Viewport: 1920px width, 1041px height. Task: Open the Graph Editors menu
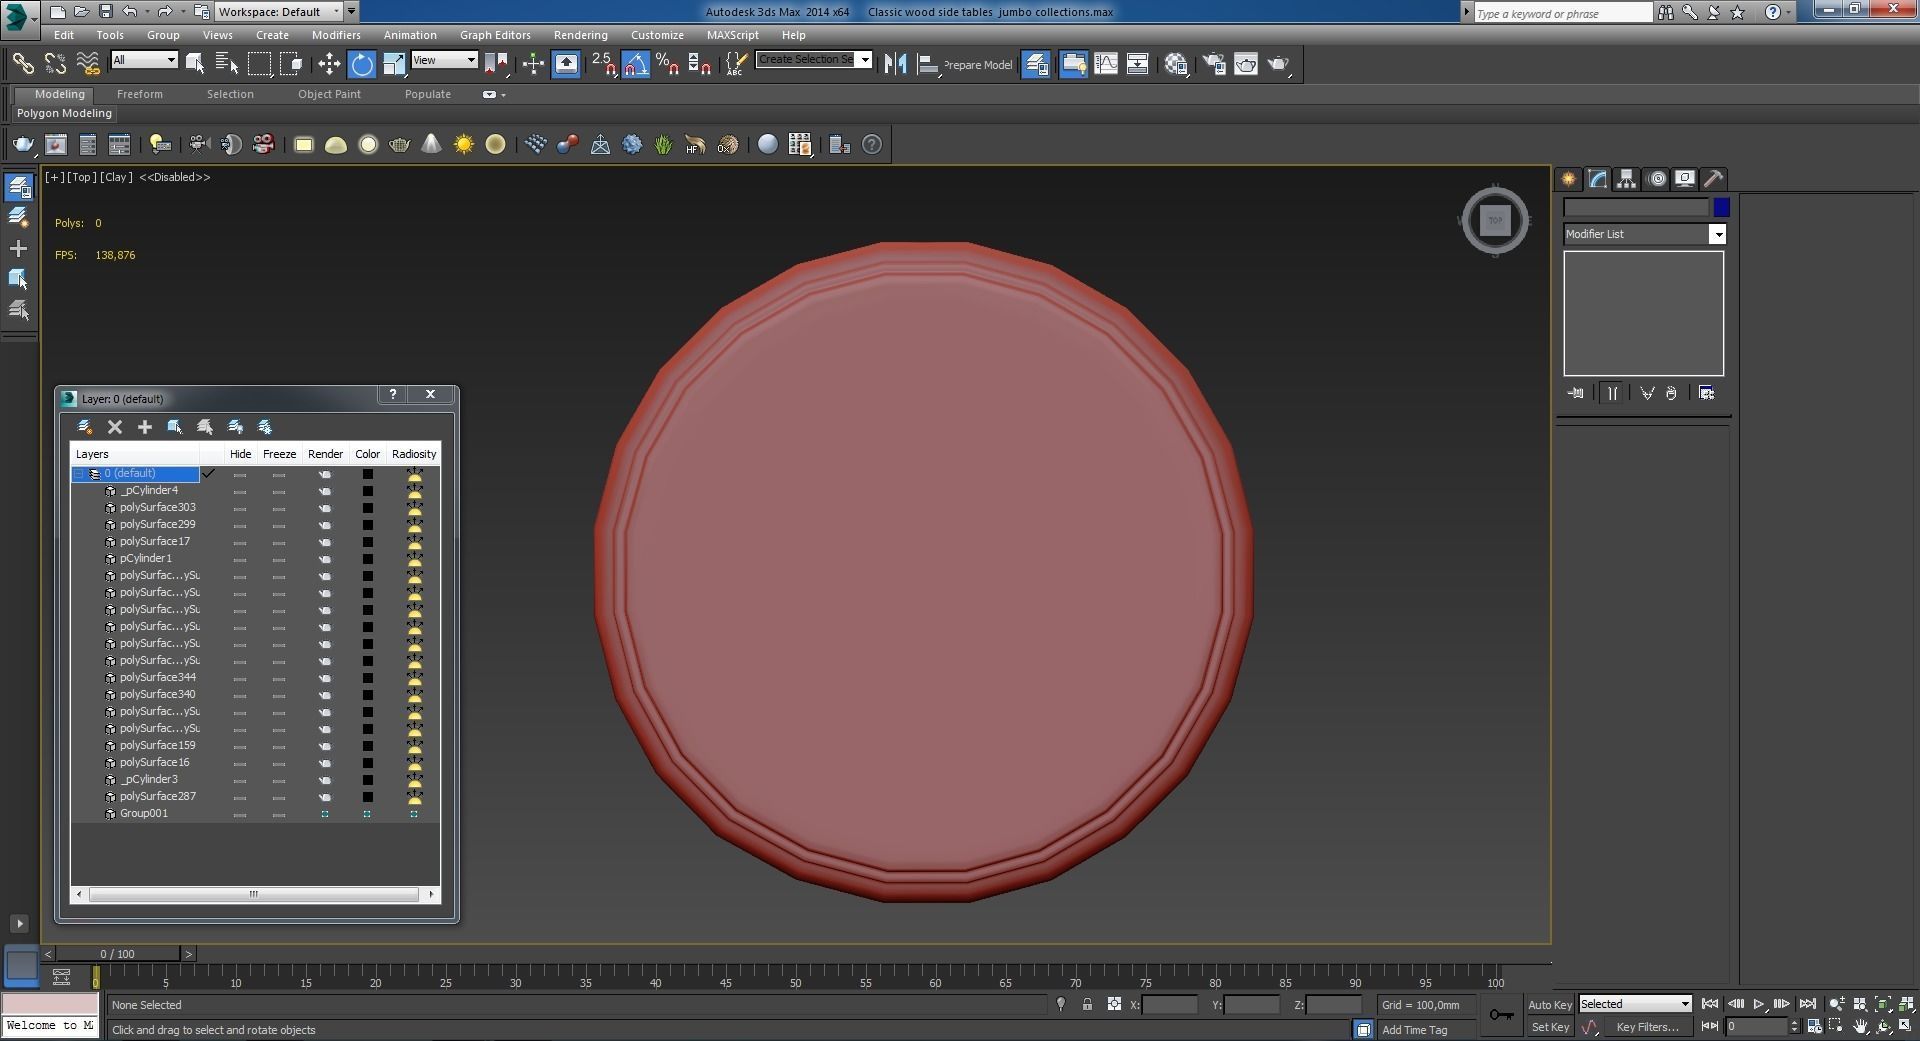pos(495,35)
